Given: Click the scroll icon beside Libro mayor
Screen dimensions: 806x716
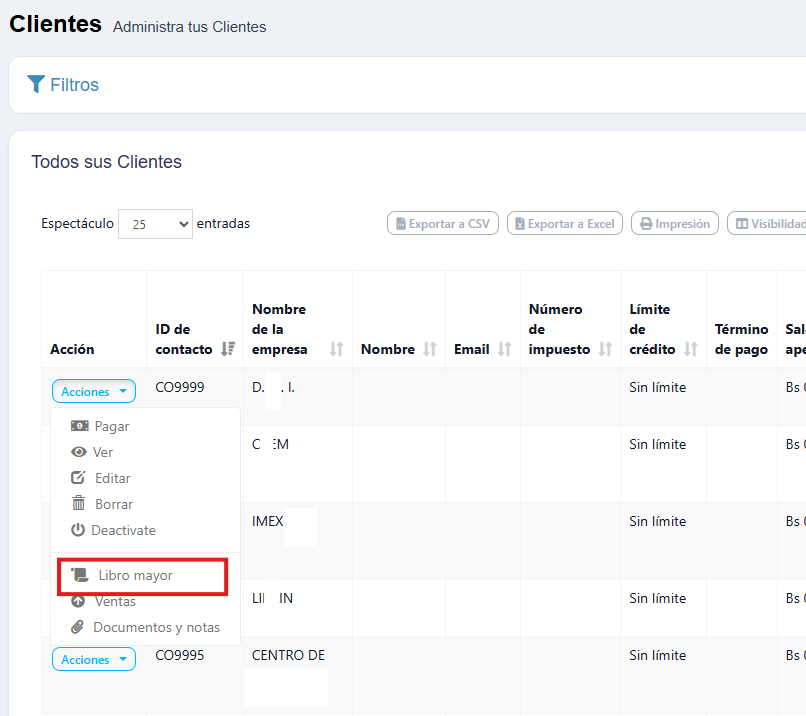Looking at the screenshot, I should (79, 576).
